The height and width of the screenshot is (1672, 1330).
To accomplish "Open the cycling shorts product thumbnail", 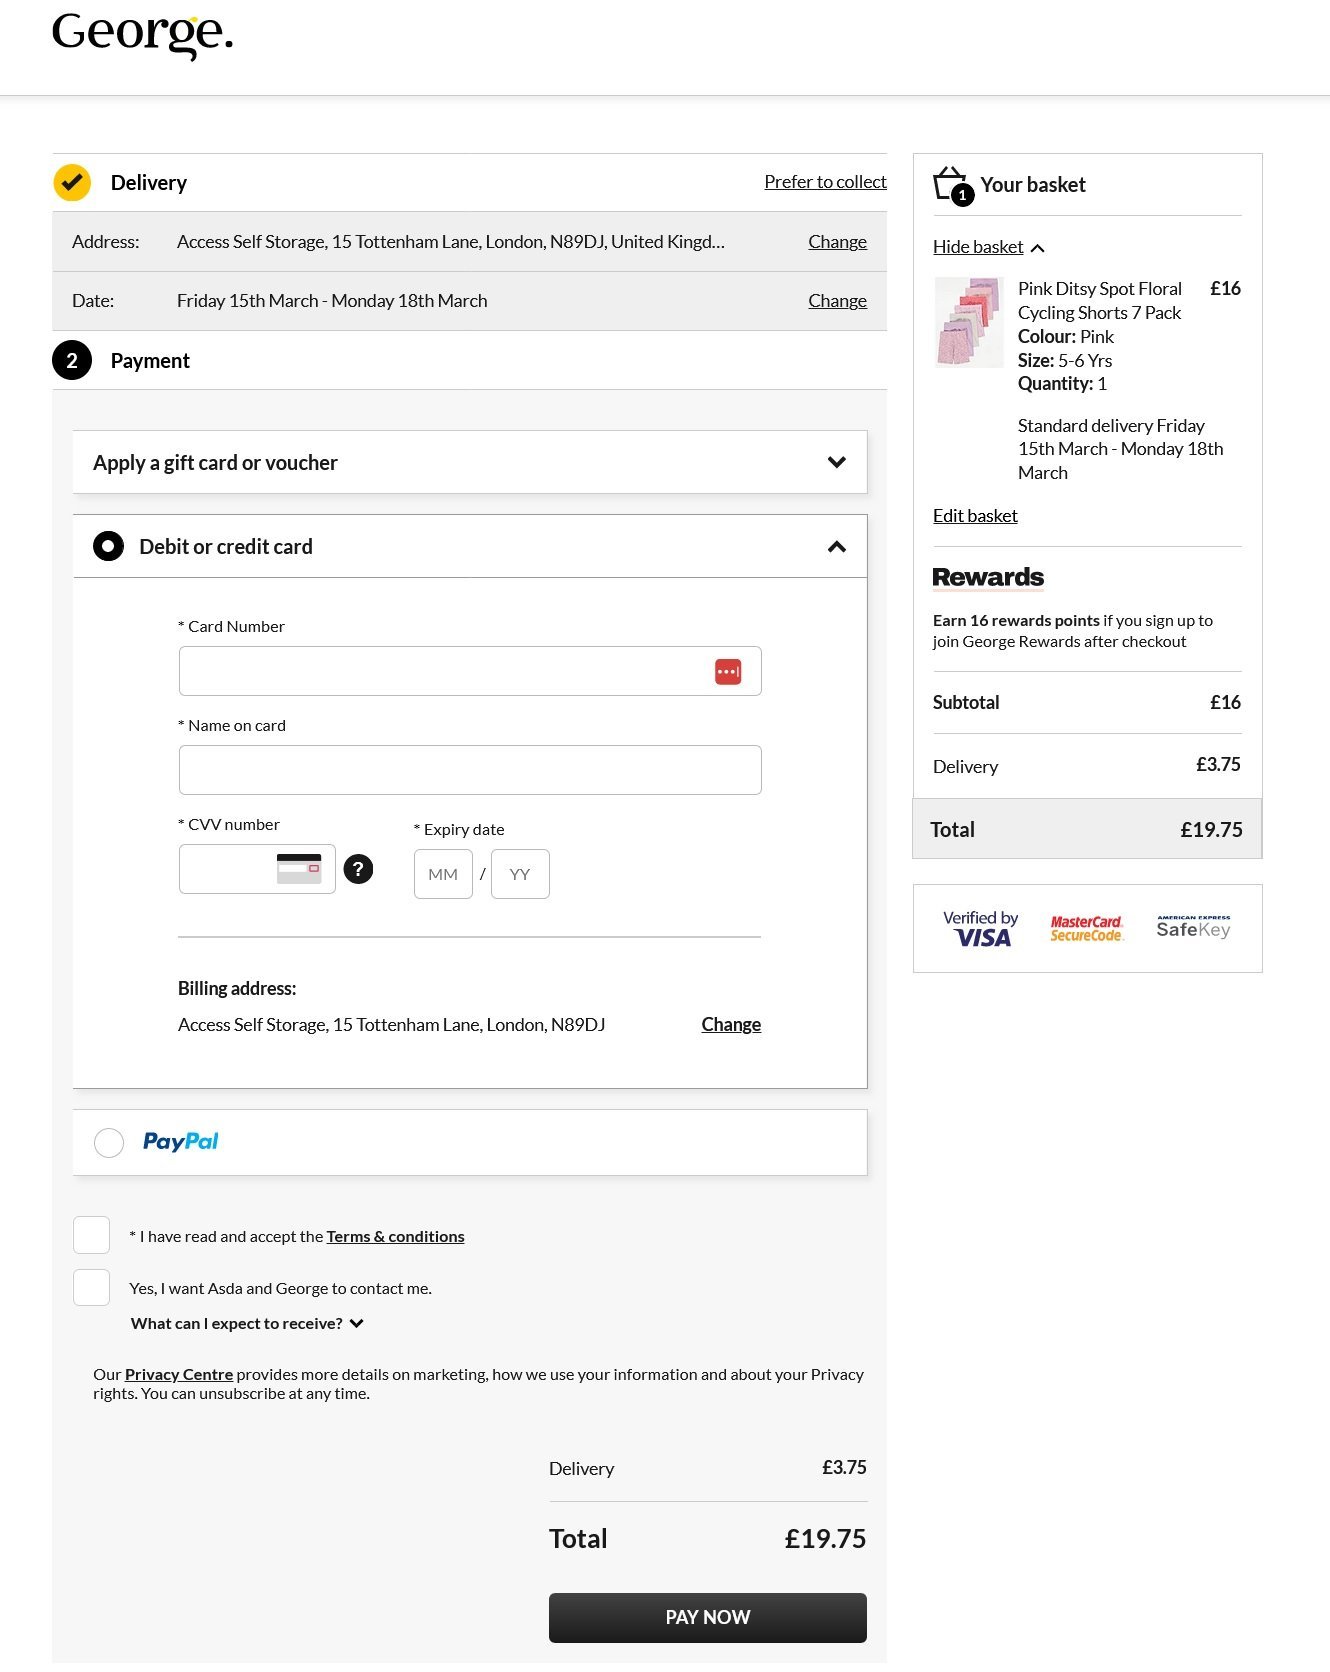I will [x=969, y=322].
